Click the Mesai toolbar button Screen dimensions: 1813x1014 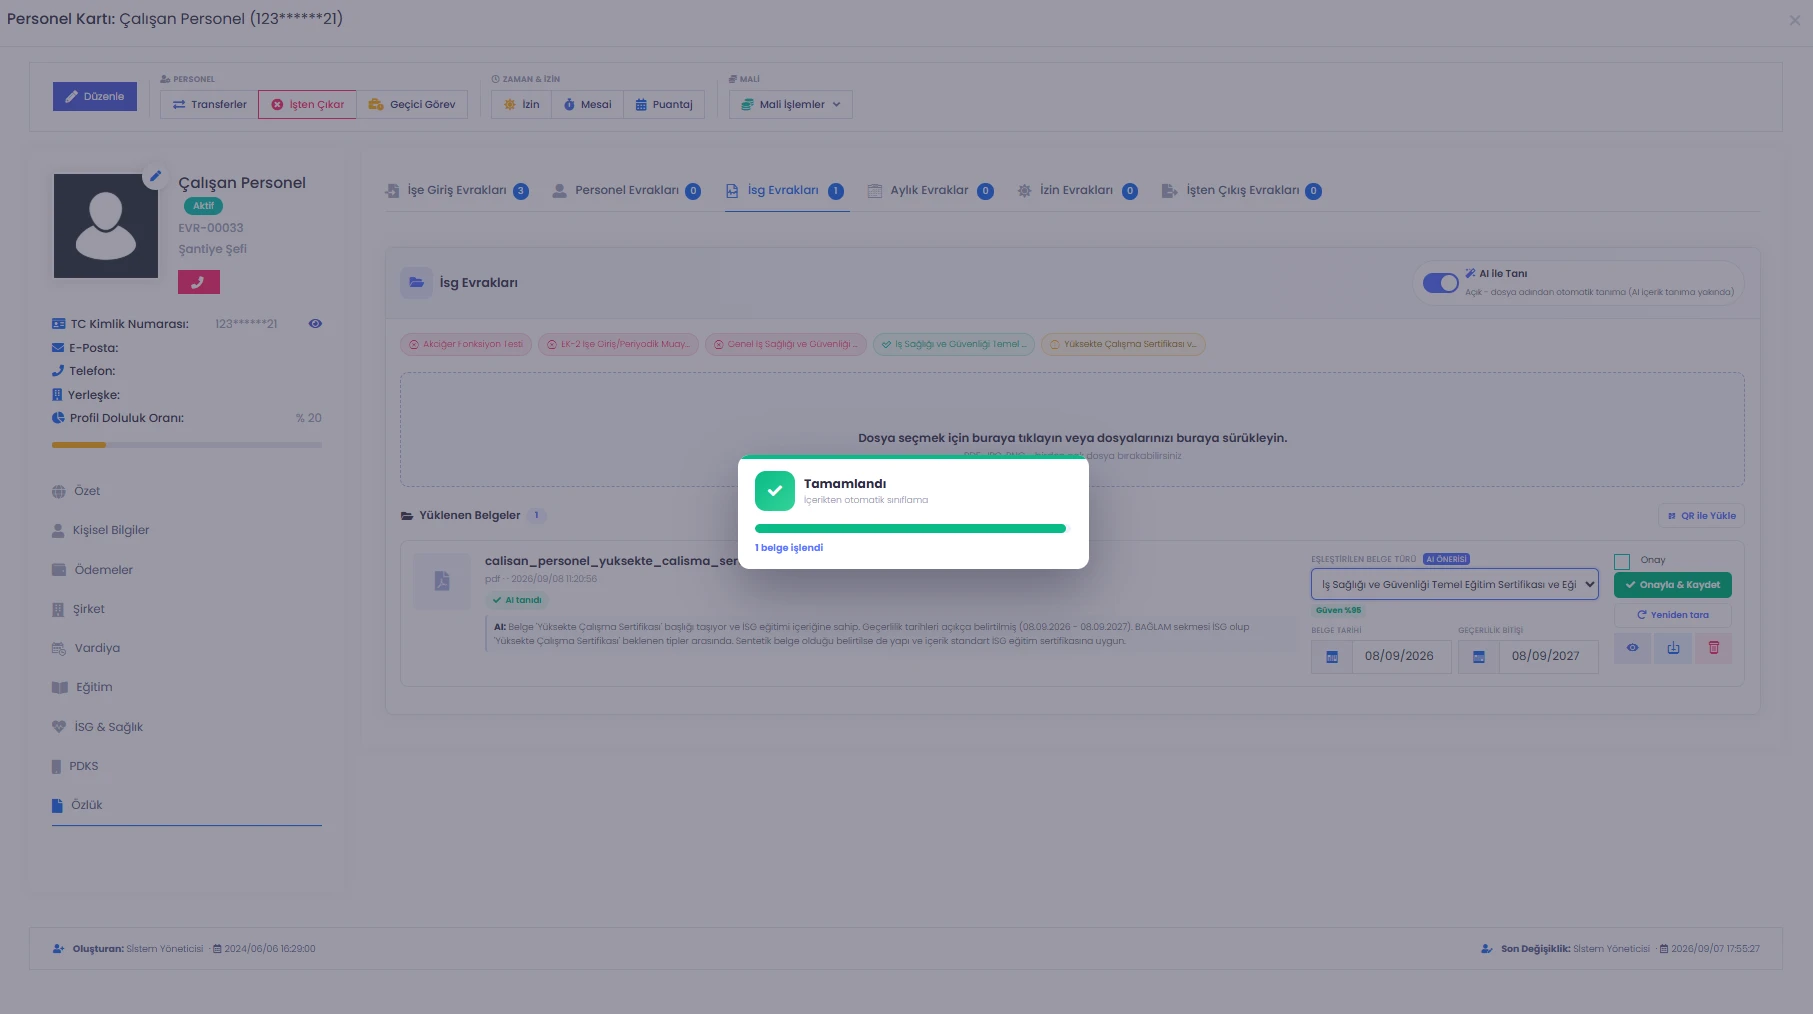coord(587,104)
